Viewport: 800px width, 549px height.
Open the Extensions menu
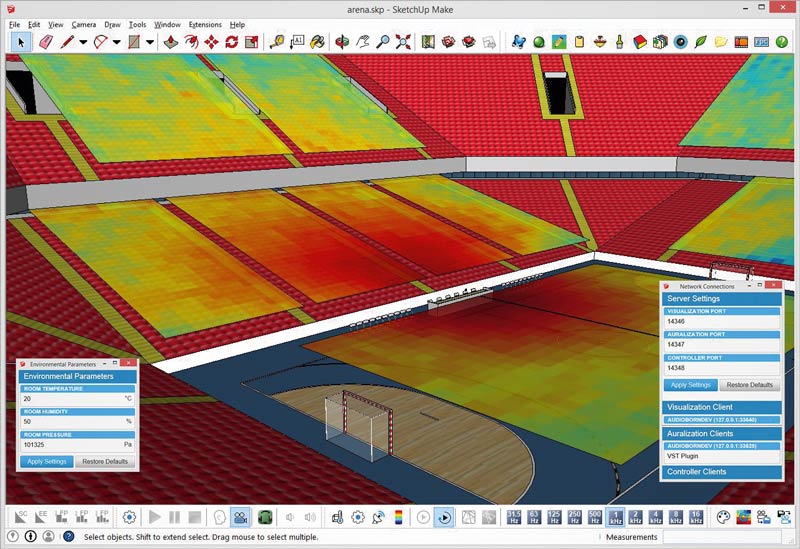coord(204,24)
